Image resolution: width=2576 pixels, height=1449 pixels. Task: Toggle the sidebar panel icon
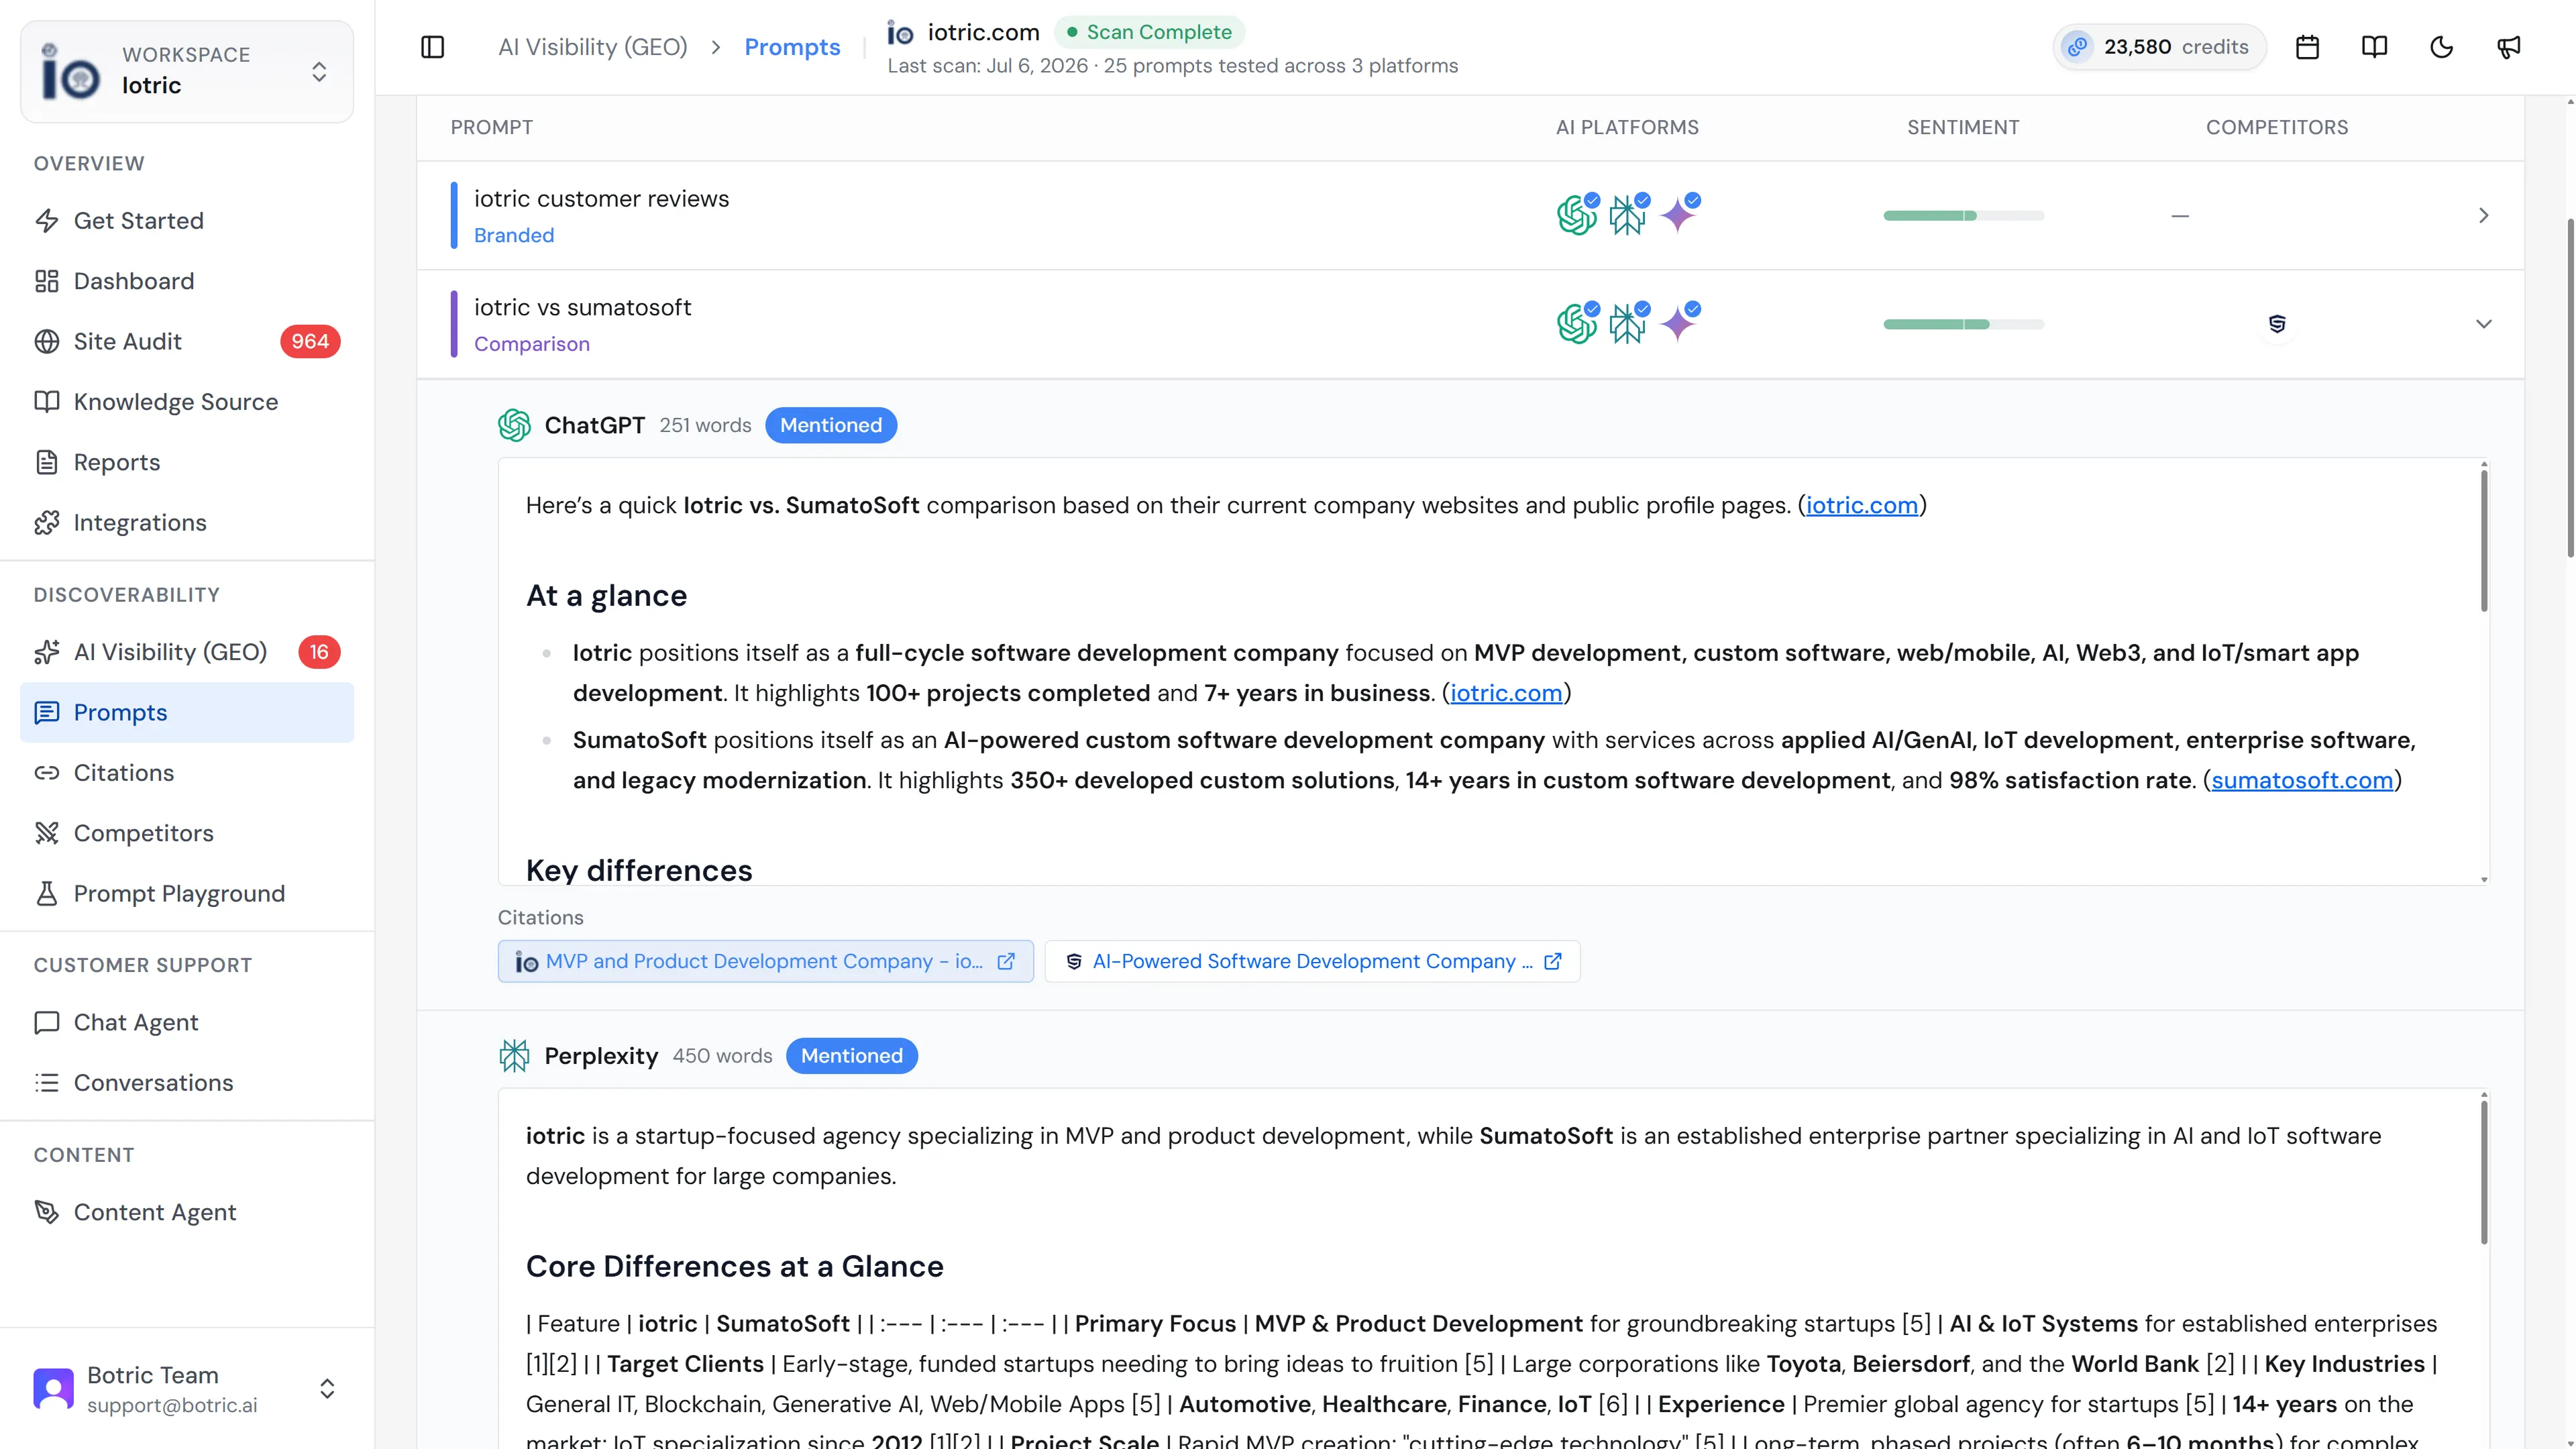[x=432, y=47]
